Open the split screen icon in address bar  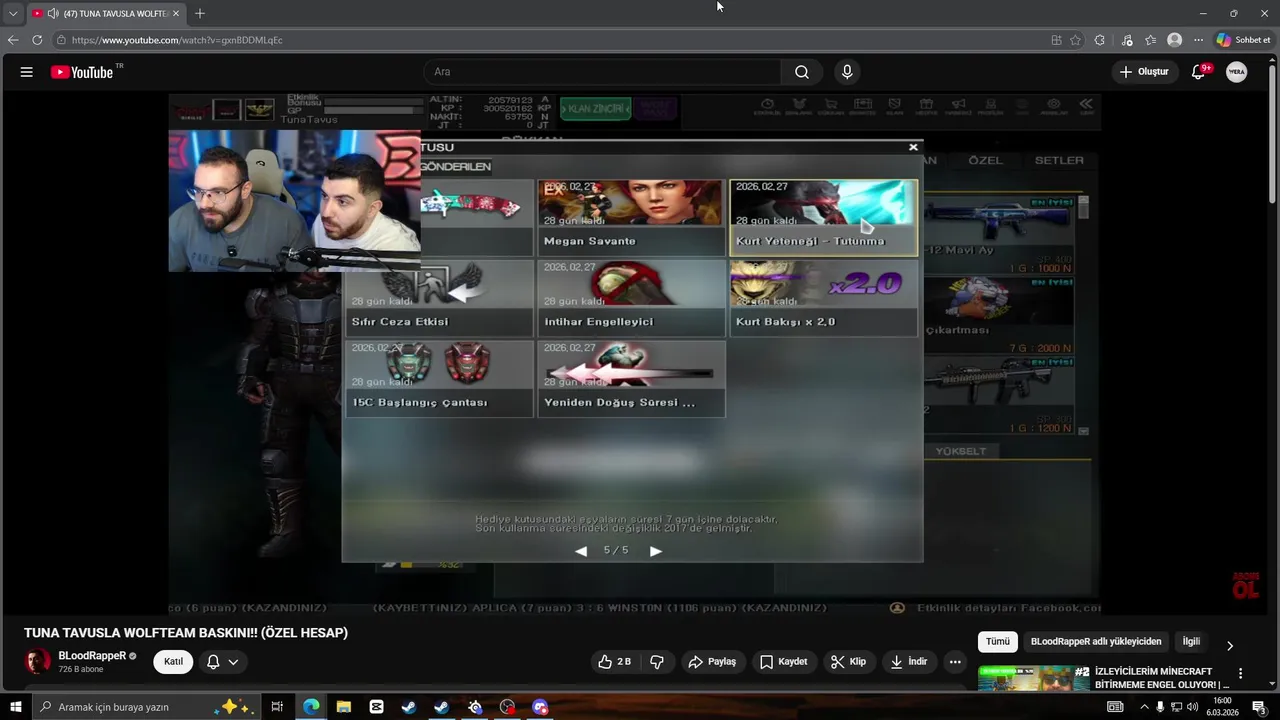point(1056,40)
